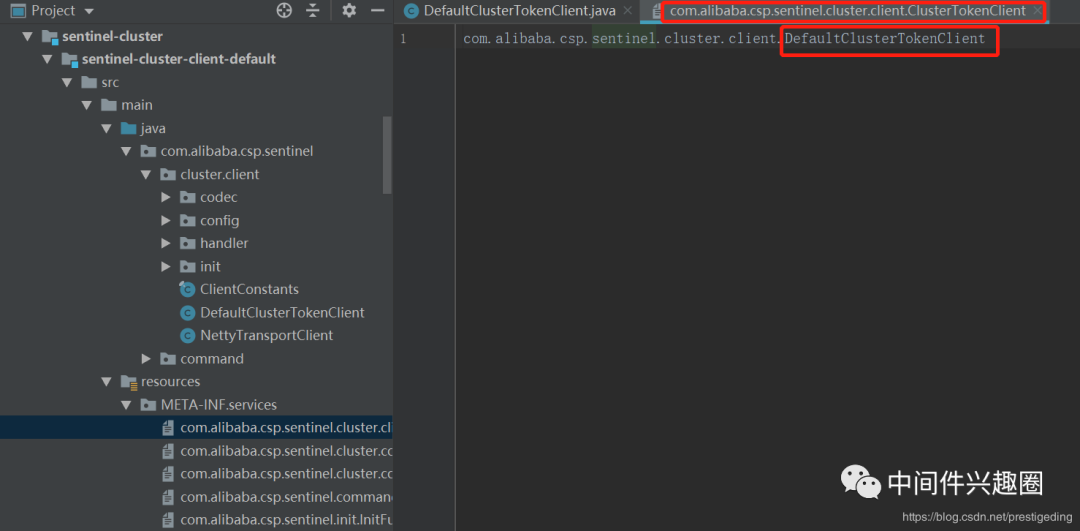Collapse the META-INF.services folder
This screenshot has height=531, width=1080.
pyautogui.click(x=126, y=405)
